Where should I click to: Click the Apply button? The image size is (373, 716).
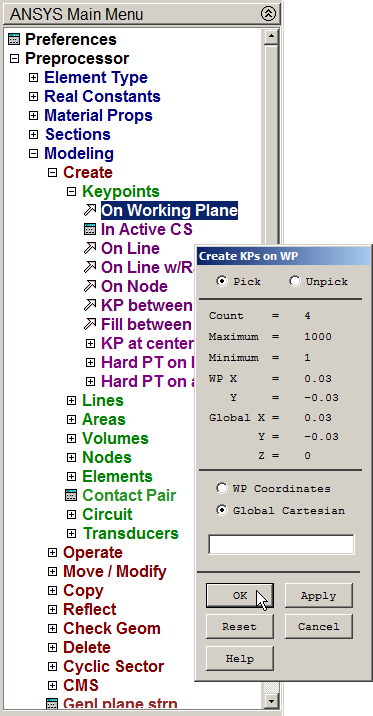coord(319,595)
